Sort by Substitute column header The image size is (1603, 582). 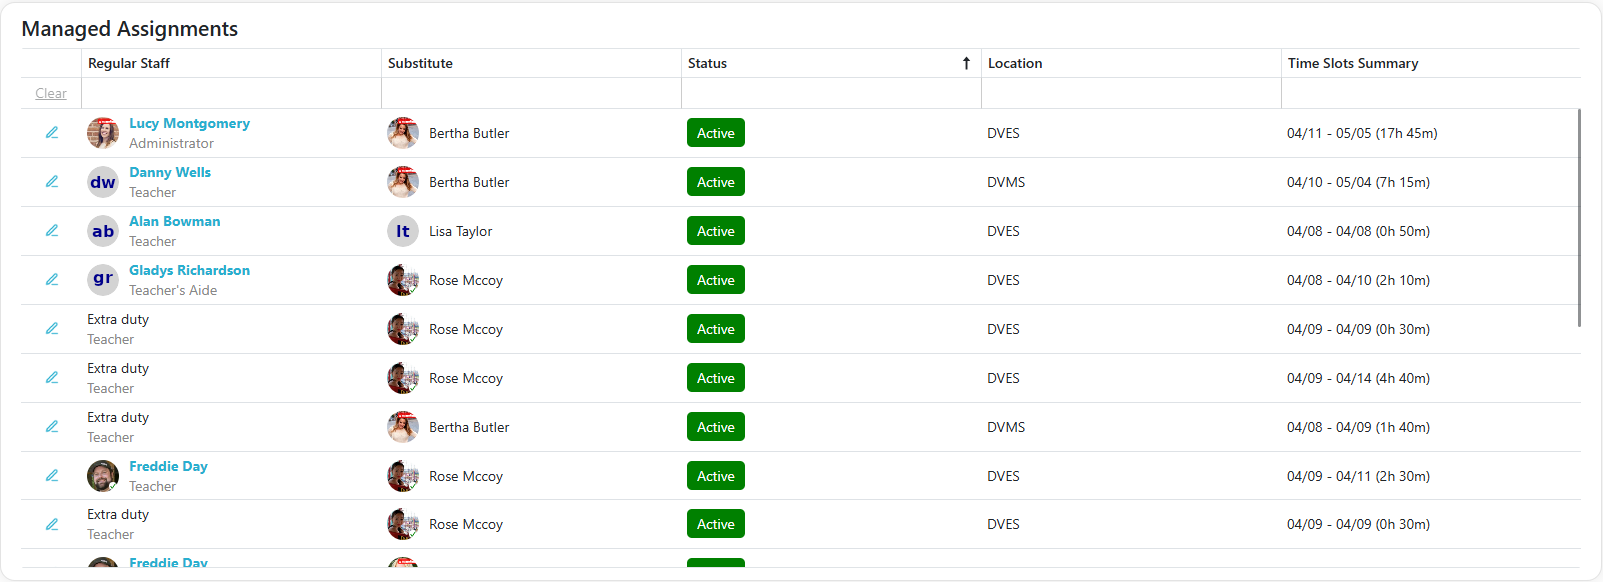(420, 63)
